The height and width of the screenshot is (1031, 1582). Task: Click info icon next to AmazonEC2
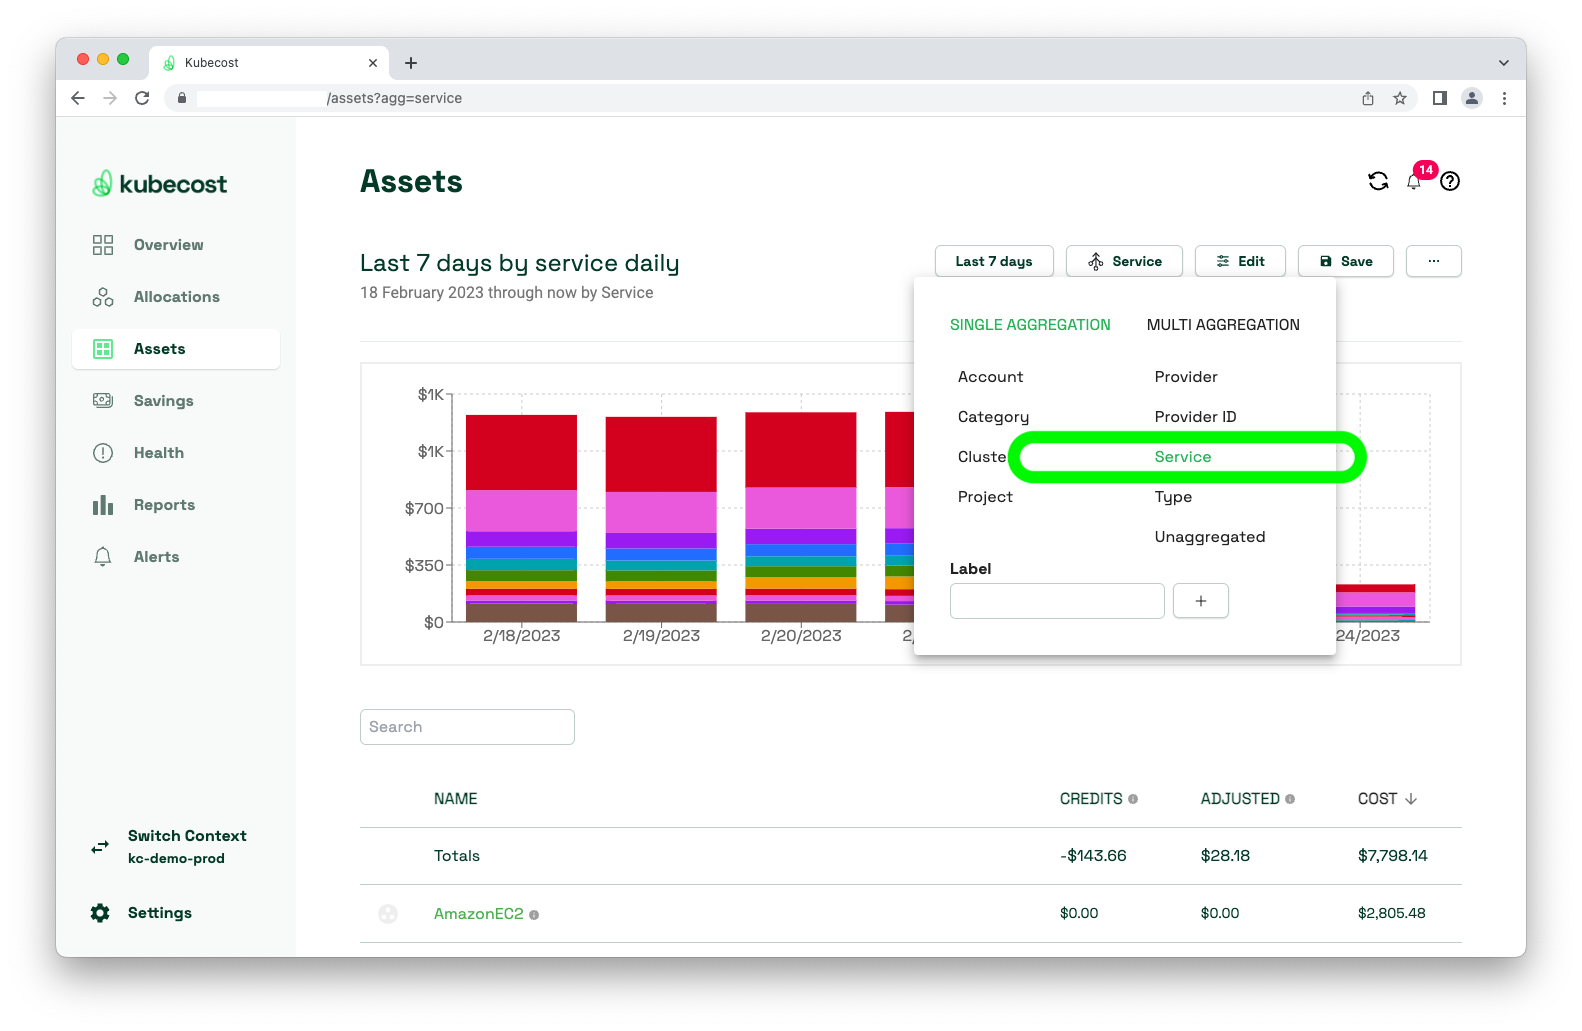tap(534, 915)
